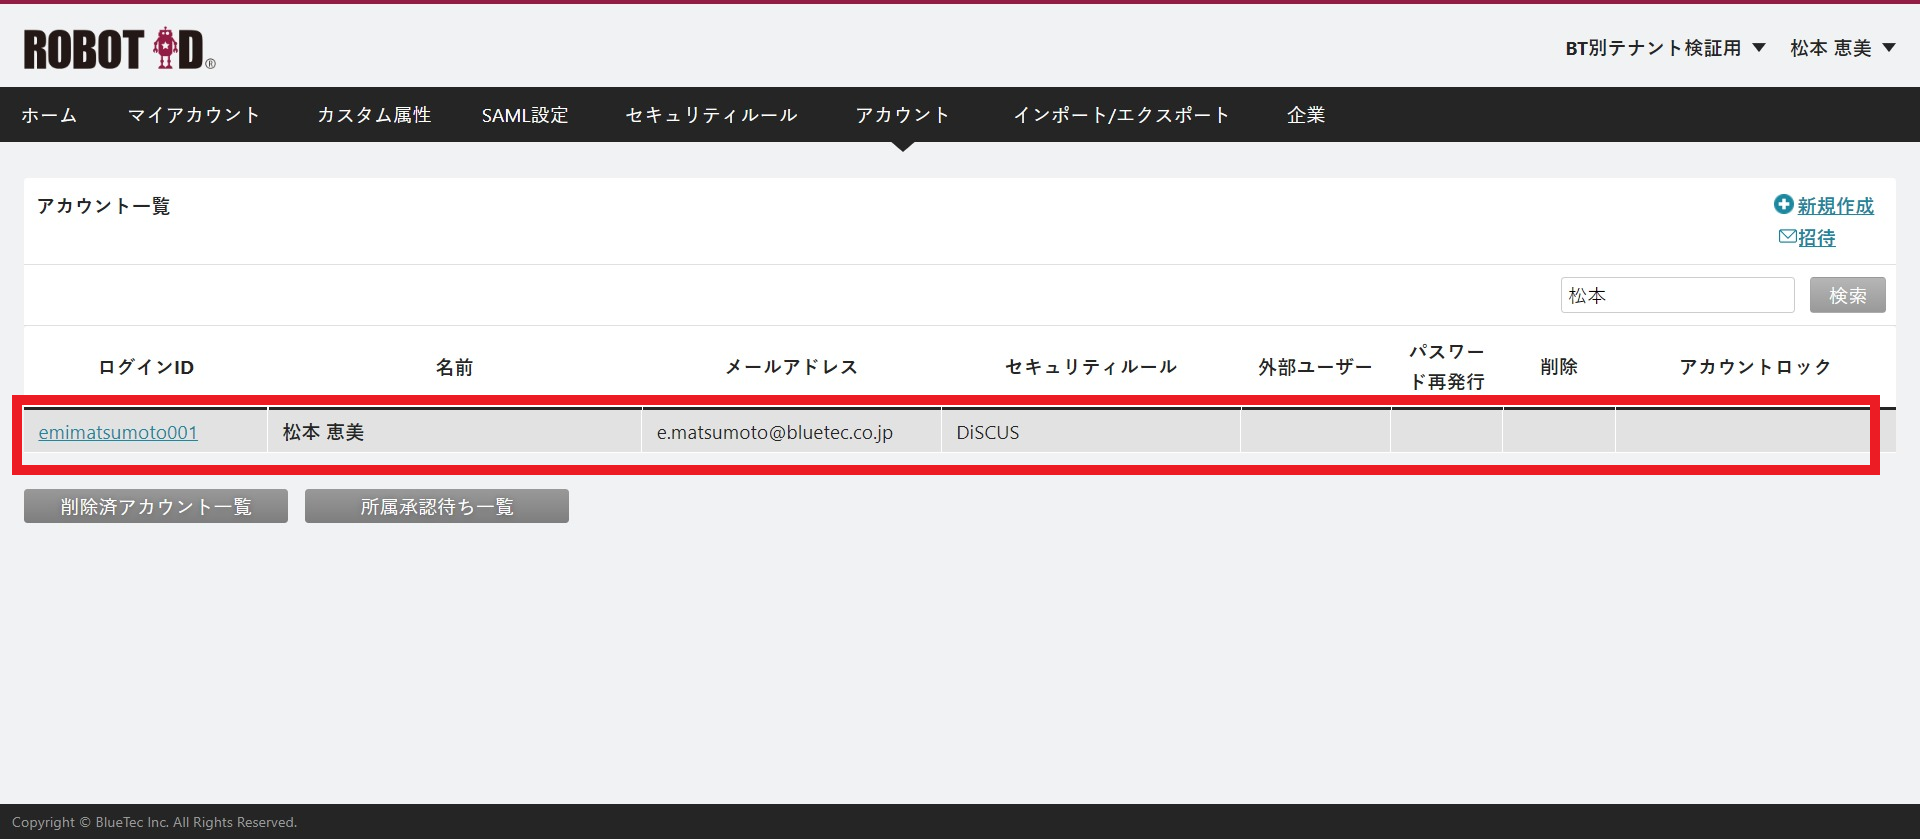Open インポート/エクスポート from the navigation bar
Viewport: 1920px width, 839px height.
tap(1121, 115)
